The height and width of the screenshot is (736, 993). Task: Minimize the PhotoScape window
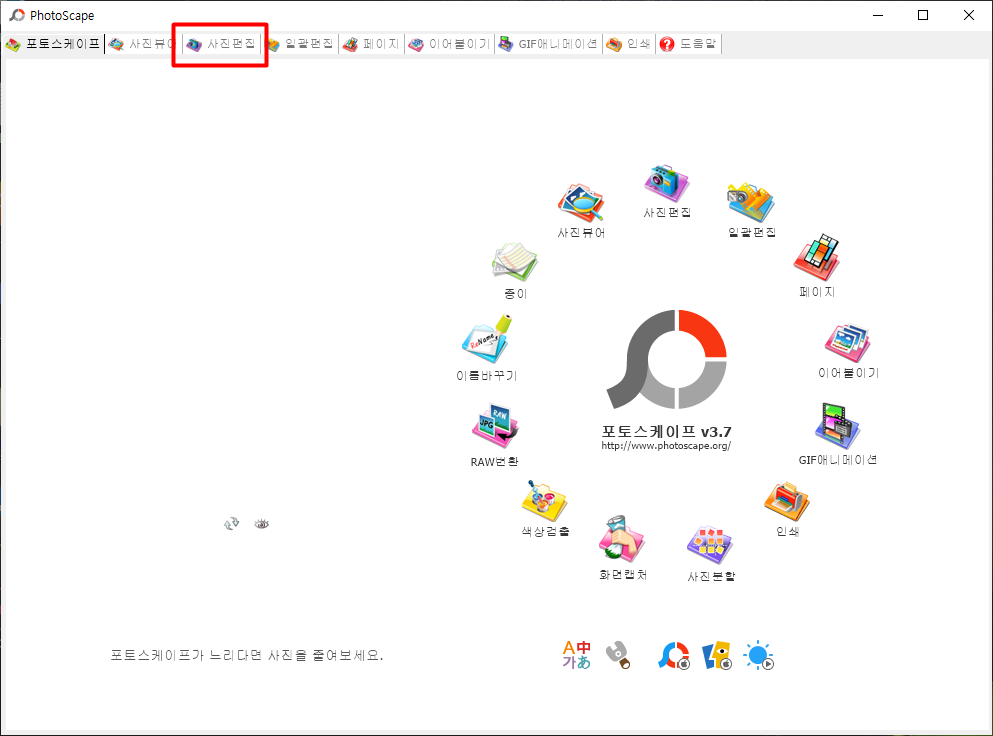(878, 15)
